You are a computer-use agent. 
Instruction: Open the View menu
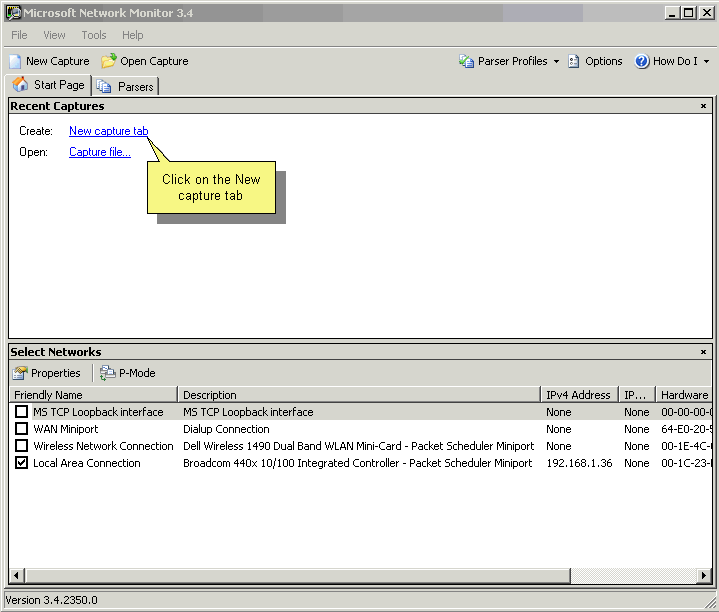pos(54,35)
